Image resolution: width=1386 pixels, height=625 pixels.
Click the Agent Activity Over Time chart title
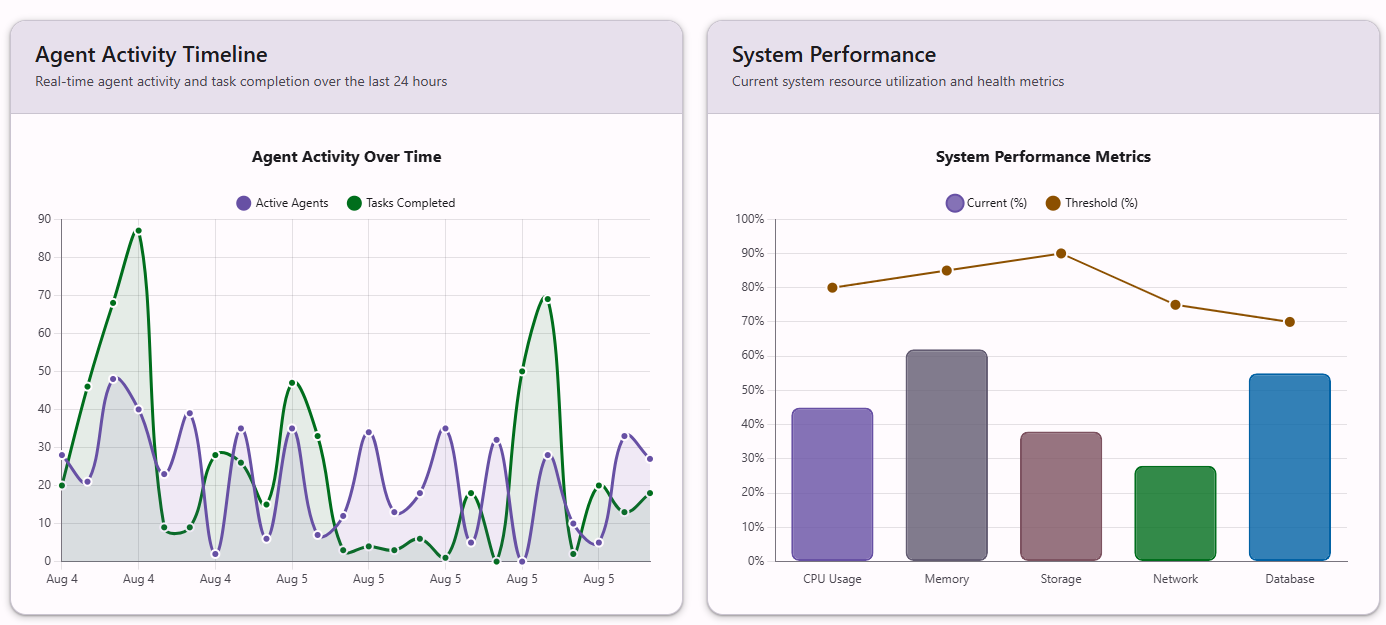[x=346, y=157]
